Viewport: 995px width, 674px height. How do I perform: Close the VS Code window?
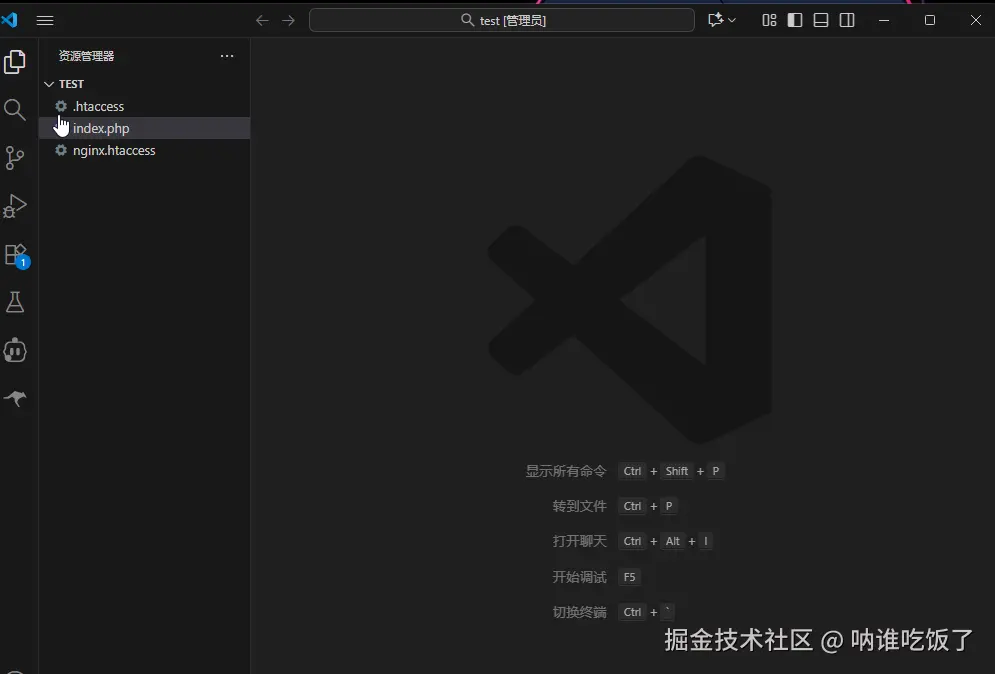pos(976,20)
